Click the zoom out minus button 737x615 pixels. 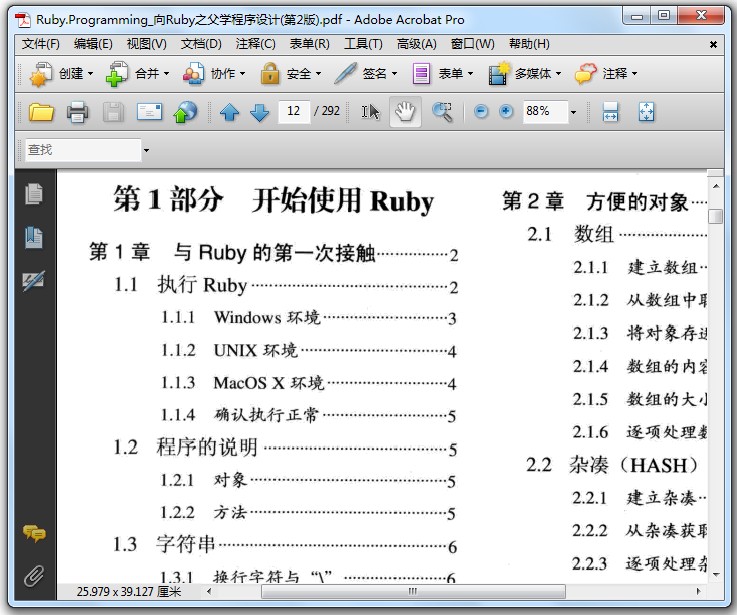481,111
